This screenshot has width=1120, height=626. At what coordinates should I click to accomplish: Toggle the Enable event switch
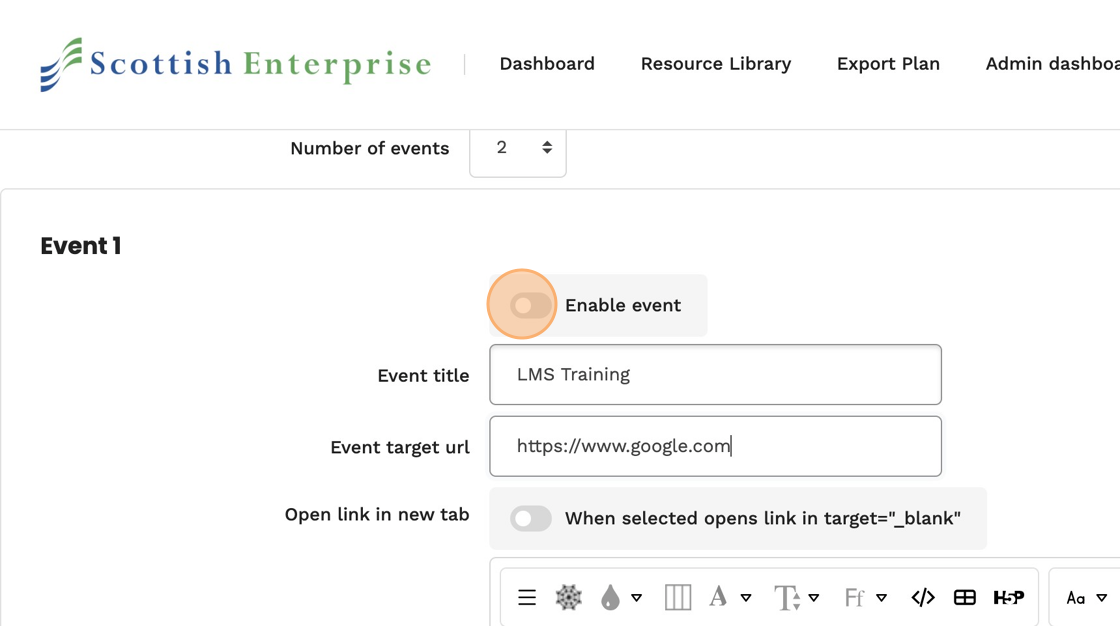[531, 305]
